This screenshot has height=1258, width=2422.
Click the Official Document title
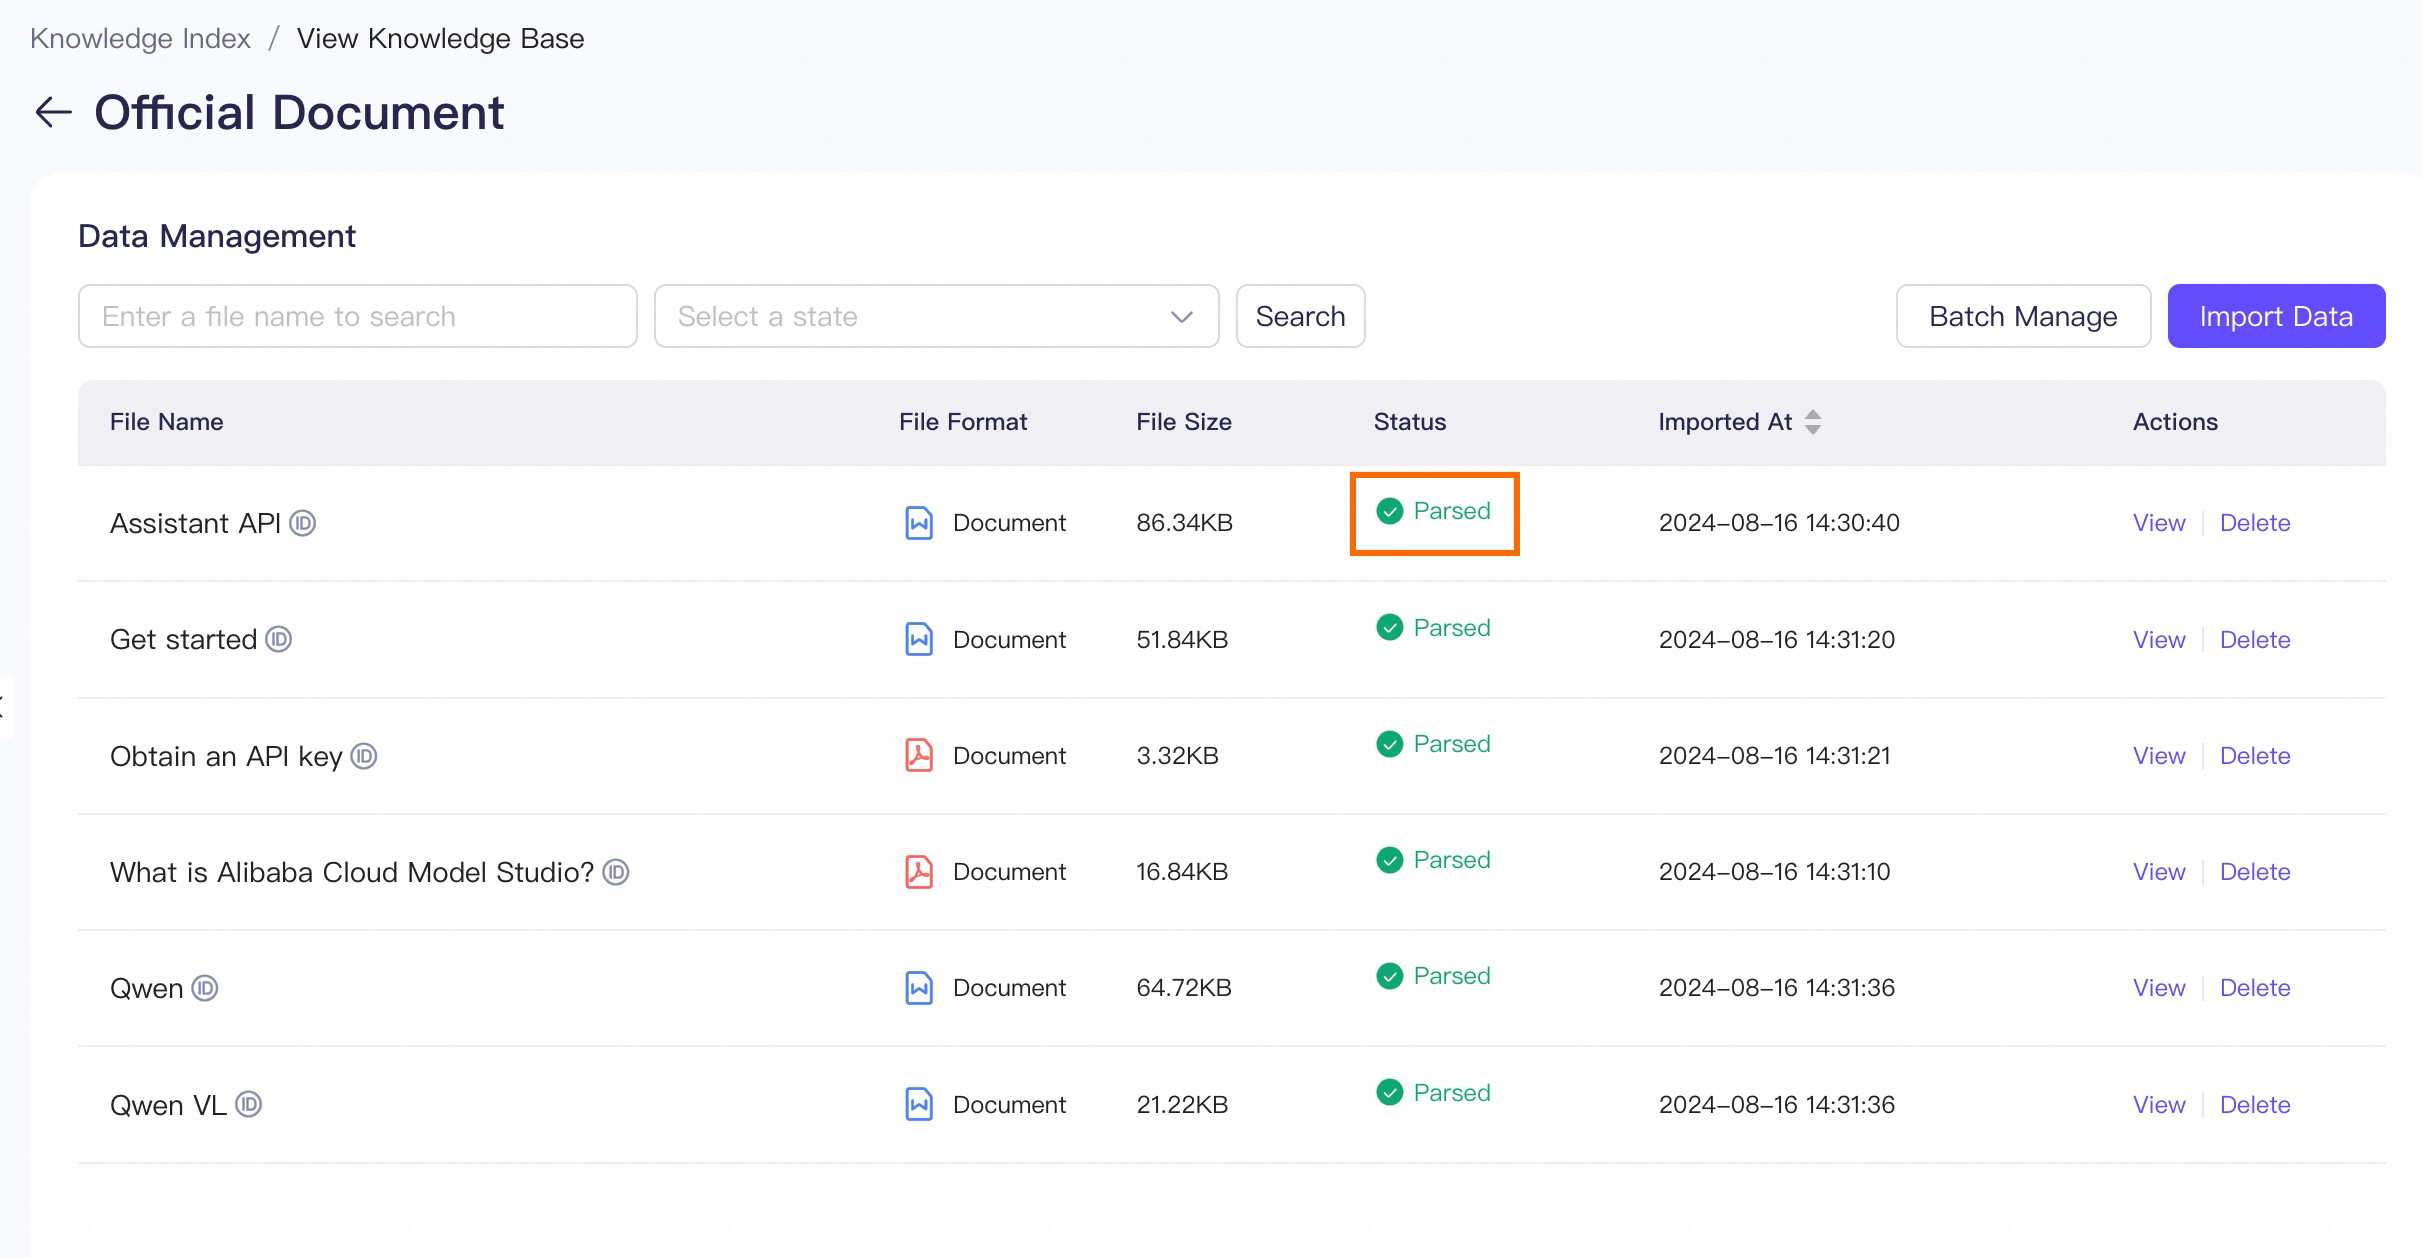(299, 112)
